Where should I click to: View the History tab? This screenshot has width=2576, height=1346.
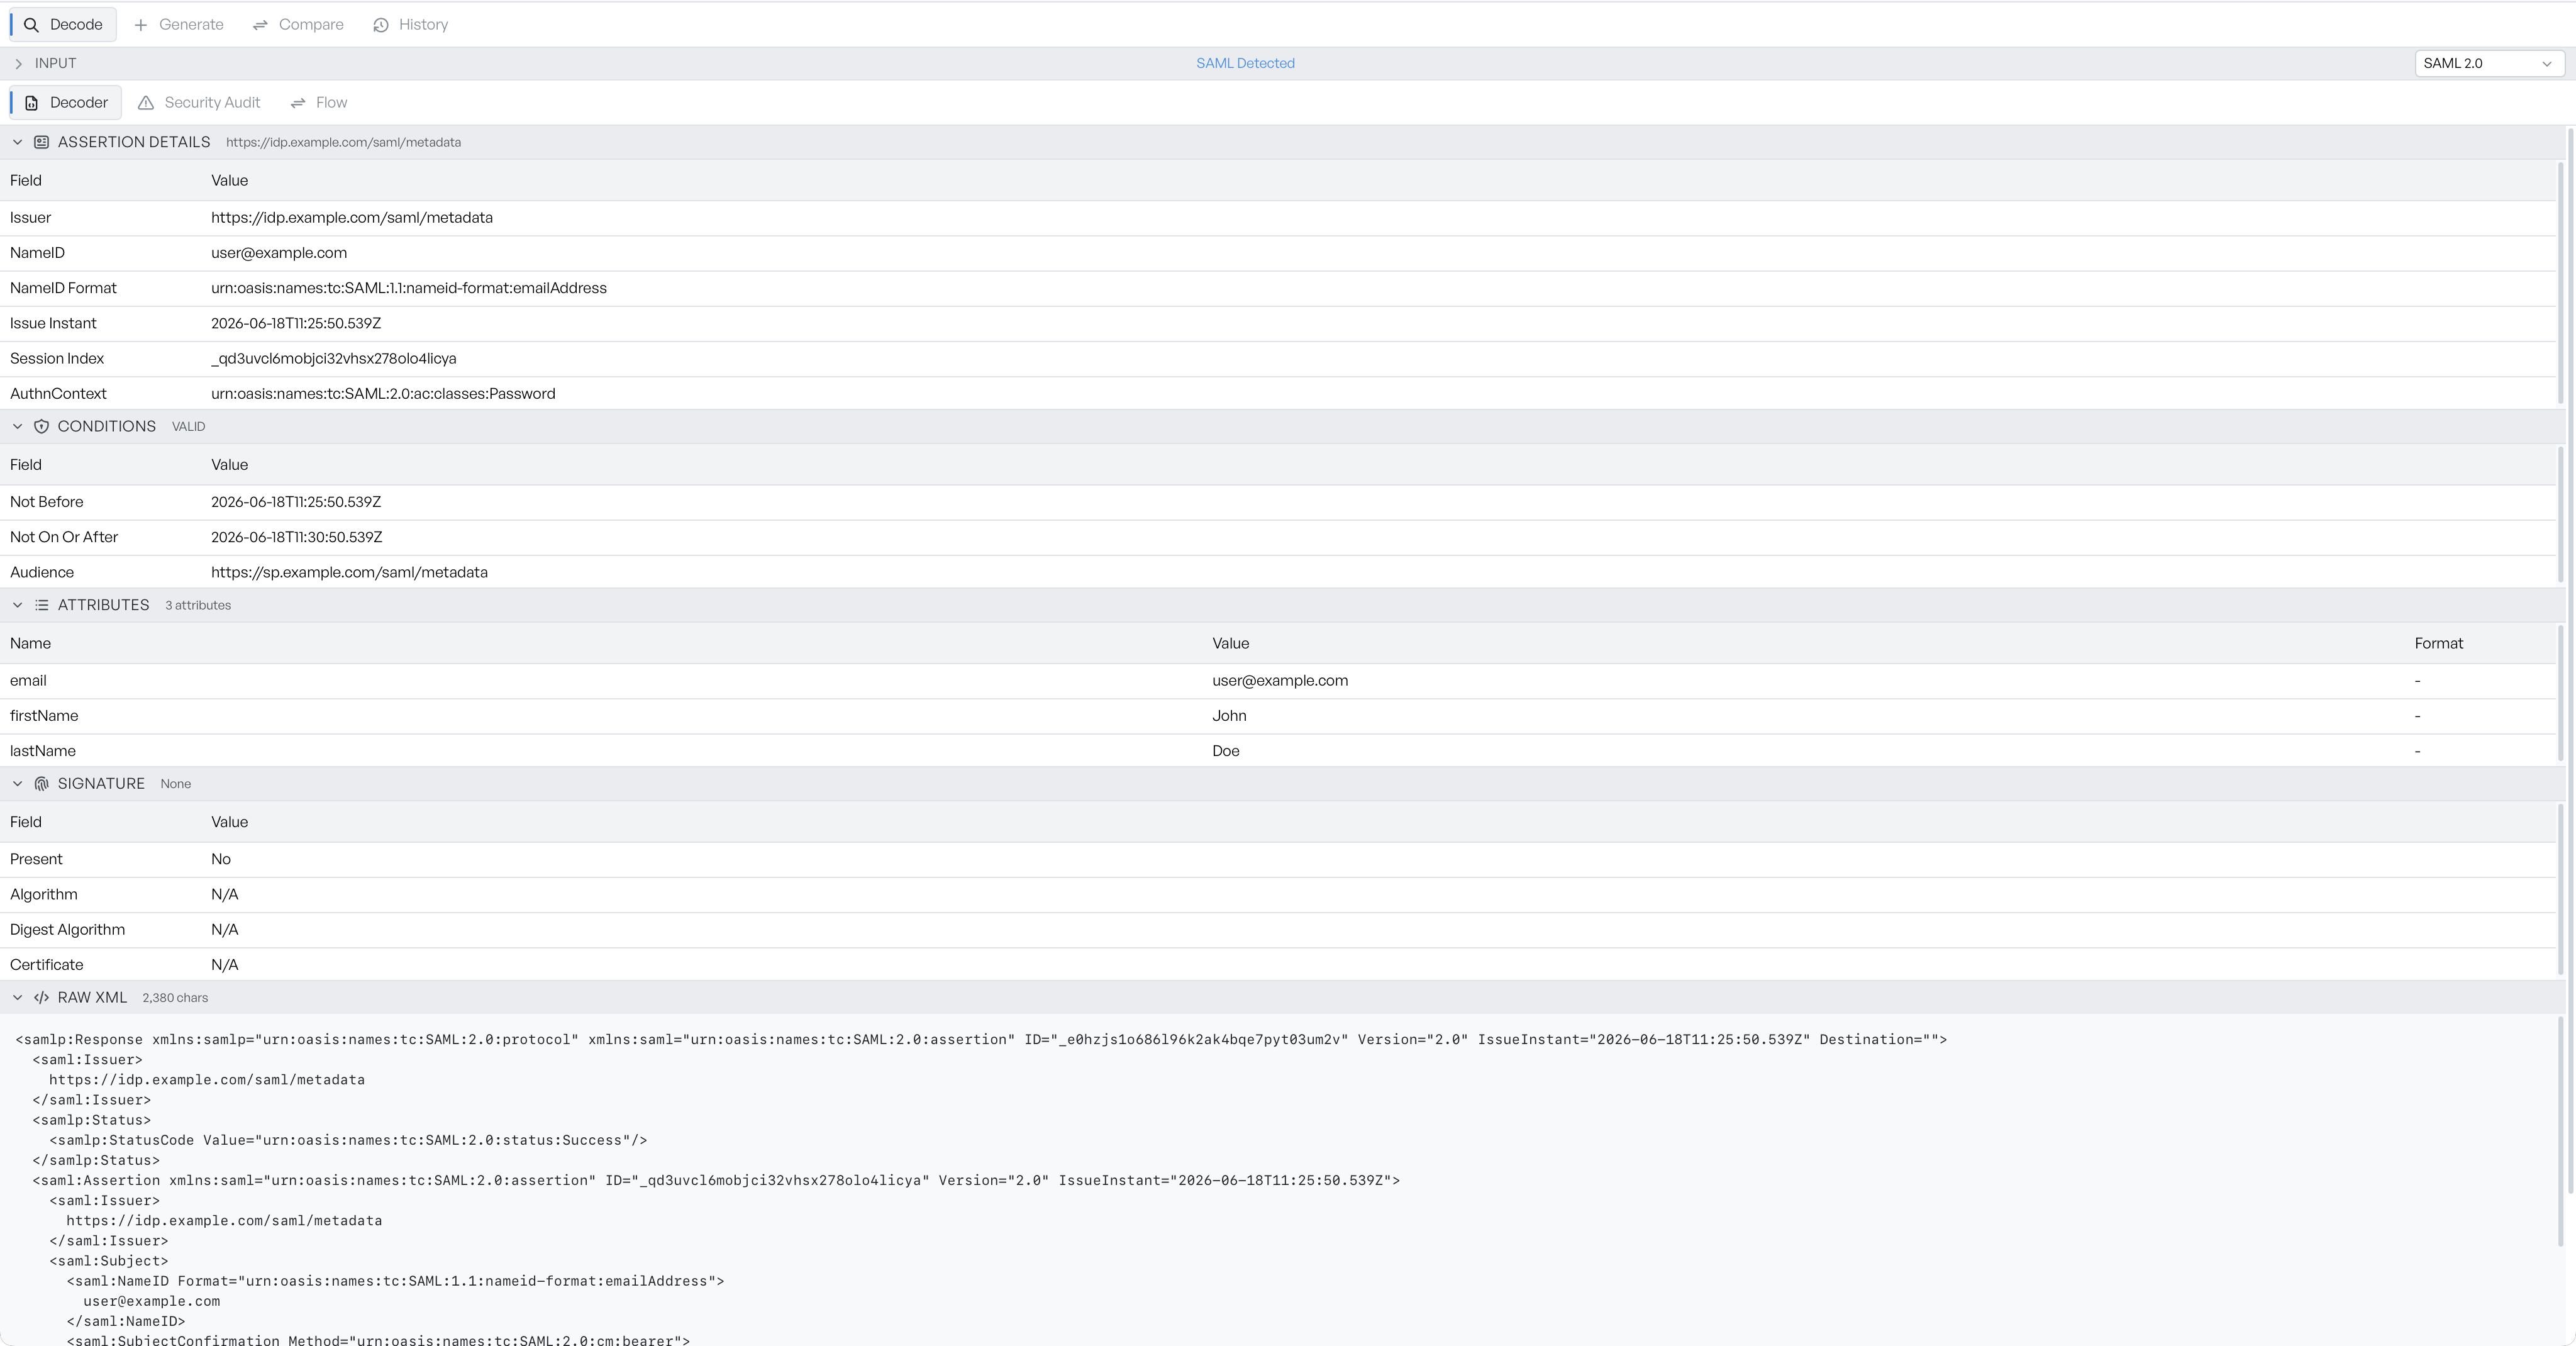[x=410, y=24]
